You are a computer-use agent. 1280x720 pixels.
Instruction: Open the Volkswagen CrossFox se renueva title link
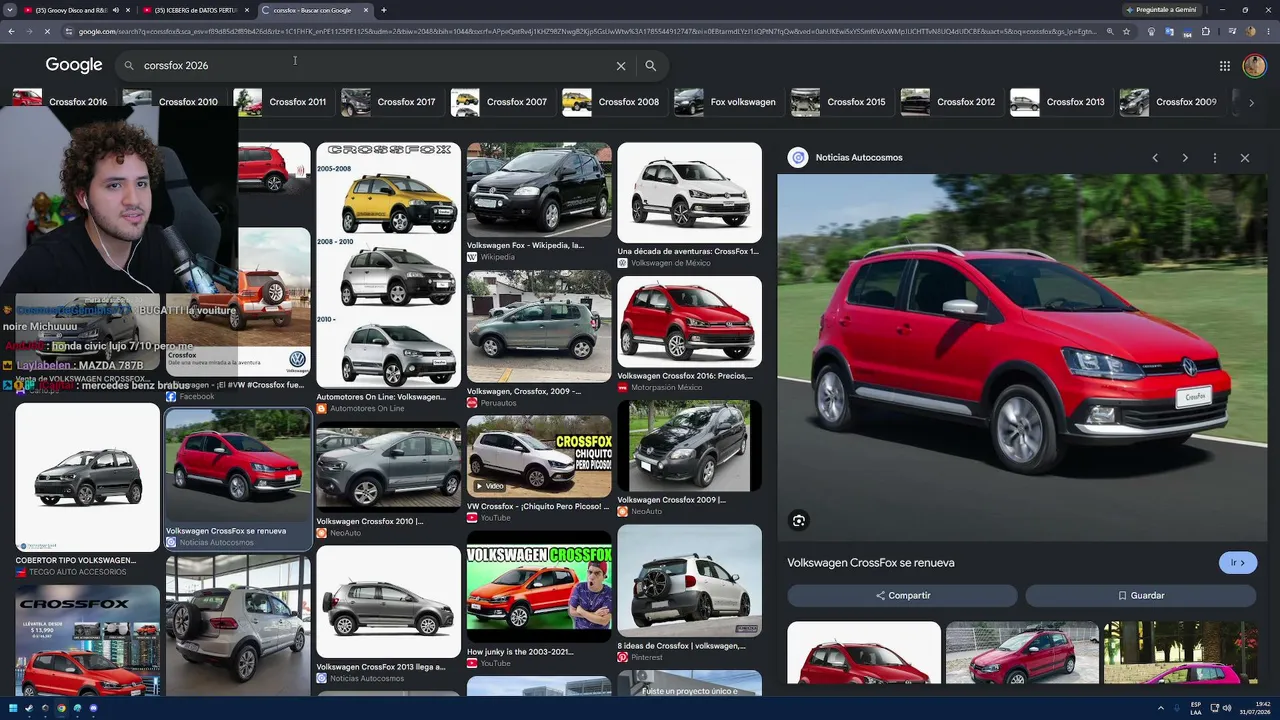[x=871, y=563]
